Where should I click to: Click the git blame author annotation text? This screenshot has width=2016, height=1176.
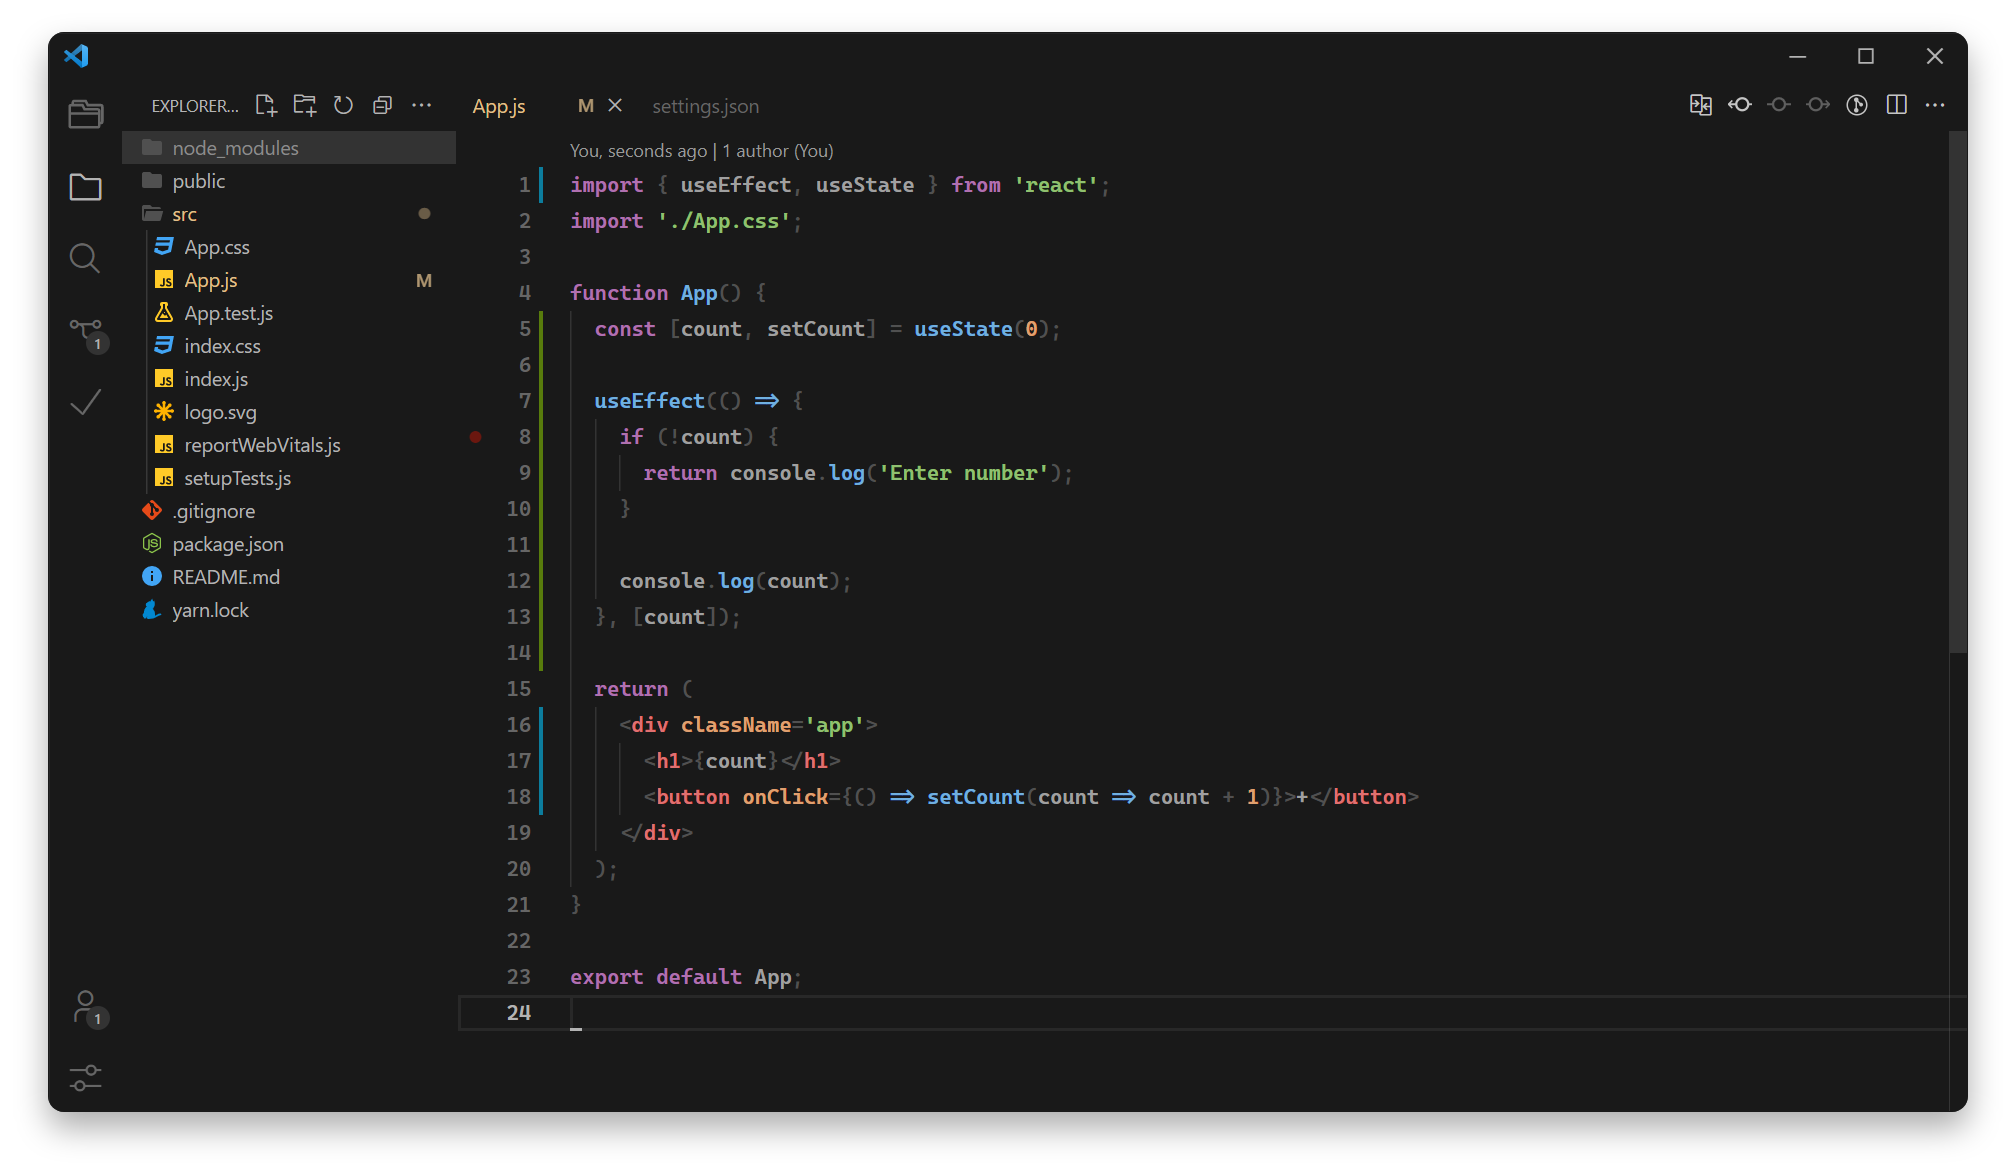[x=701, y=151]
